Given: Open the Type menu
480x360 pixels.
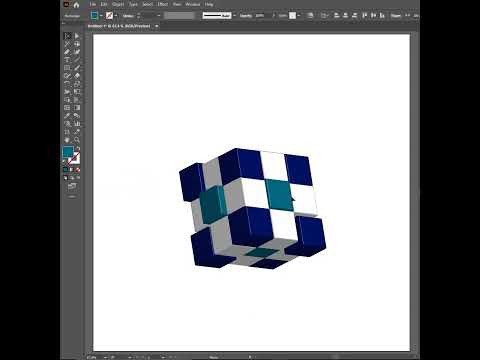Looking at the screenshot, I should 133,4.
